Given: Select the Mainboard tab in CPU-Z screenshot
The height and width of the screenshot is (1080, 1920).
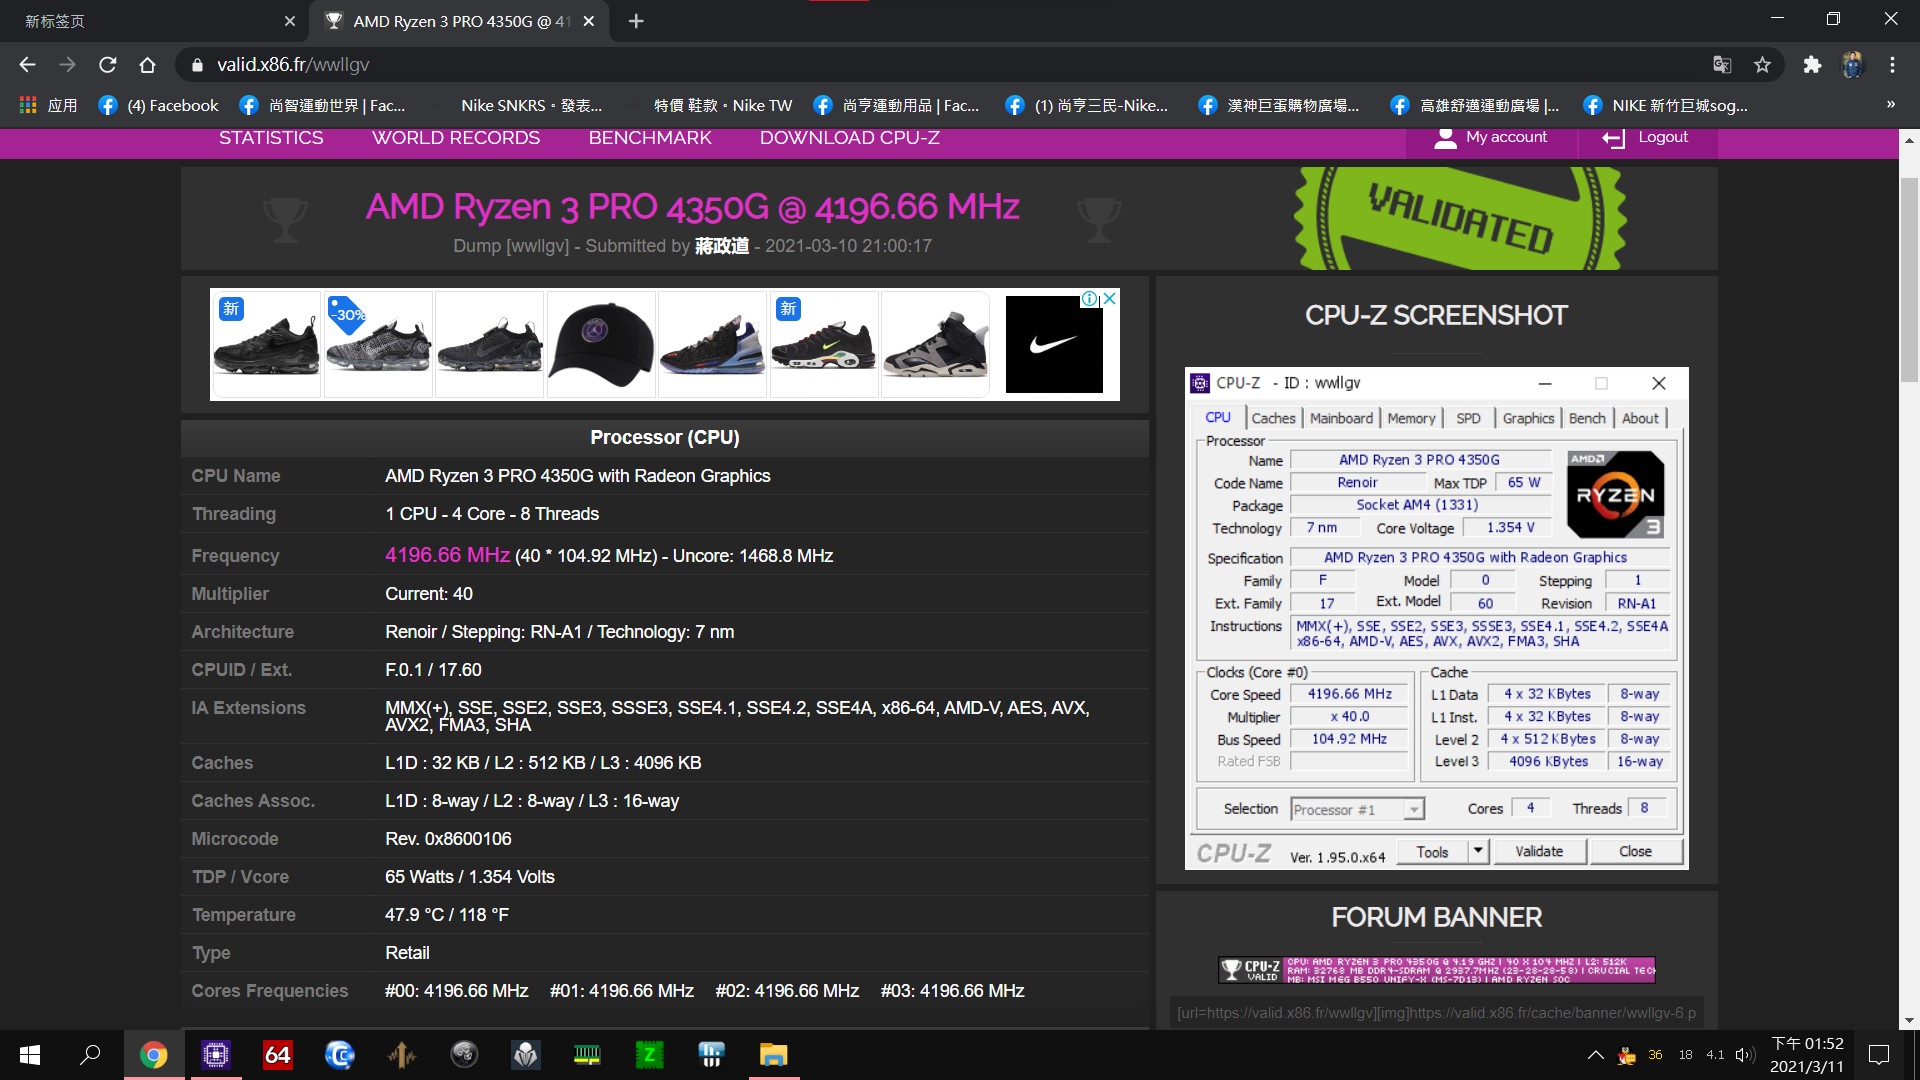Looking at the screenshot, I should point(1341,418).
